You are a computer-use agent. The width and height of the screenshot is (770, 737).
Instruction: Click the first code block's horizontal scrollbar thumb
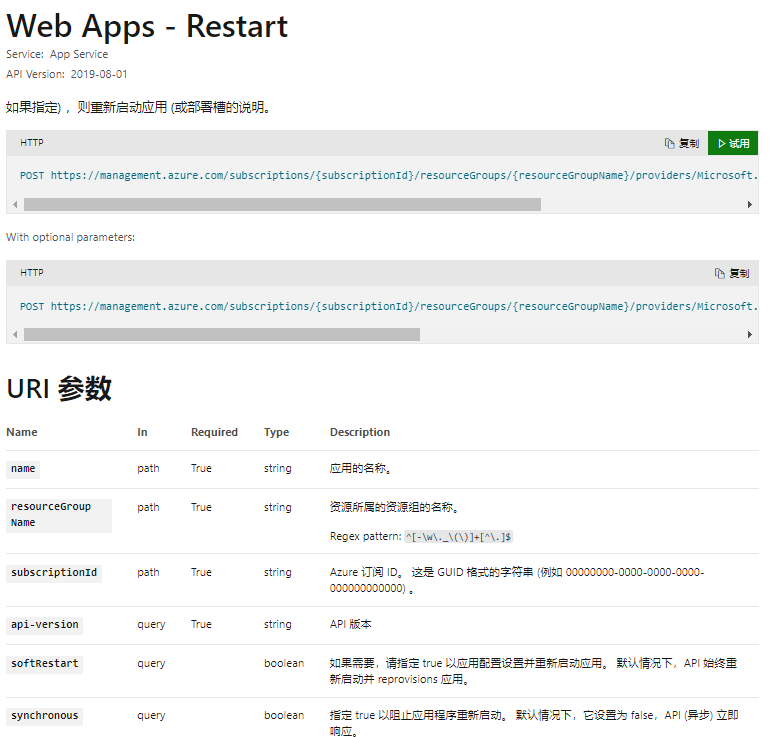tap(282, 204)
